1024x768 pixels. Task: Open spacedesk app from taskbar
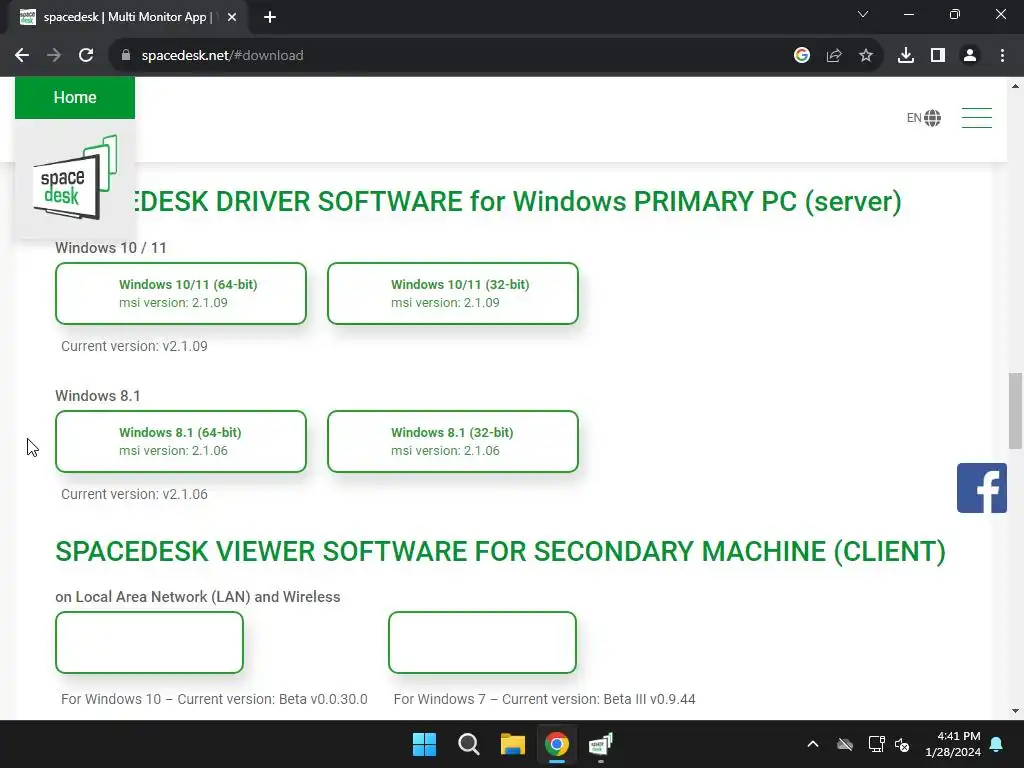600,744
